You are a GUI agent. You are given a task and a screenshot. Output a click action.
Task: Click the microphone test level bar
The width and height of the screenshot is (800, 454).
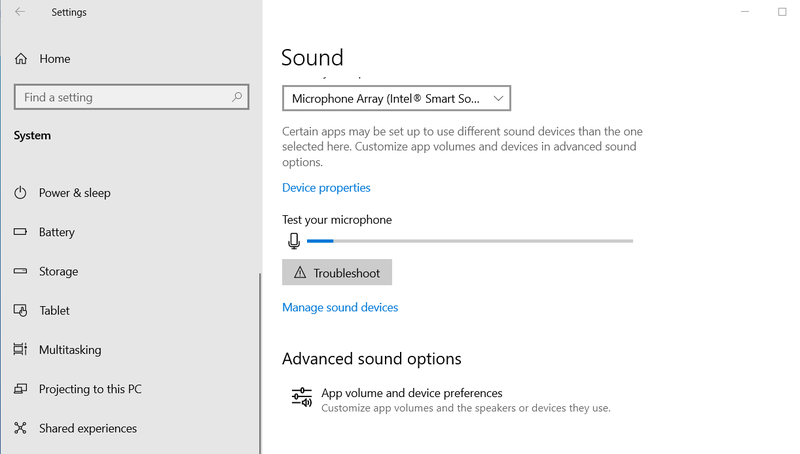tap(470, 241)
